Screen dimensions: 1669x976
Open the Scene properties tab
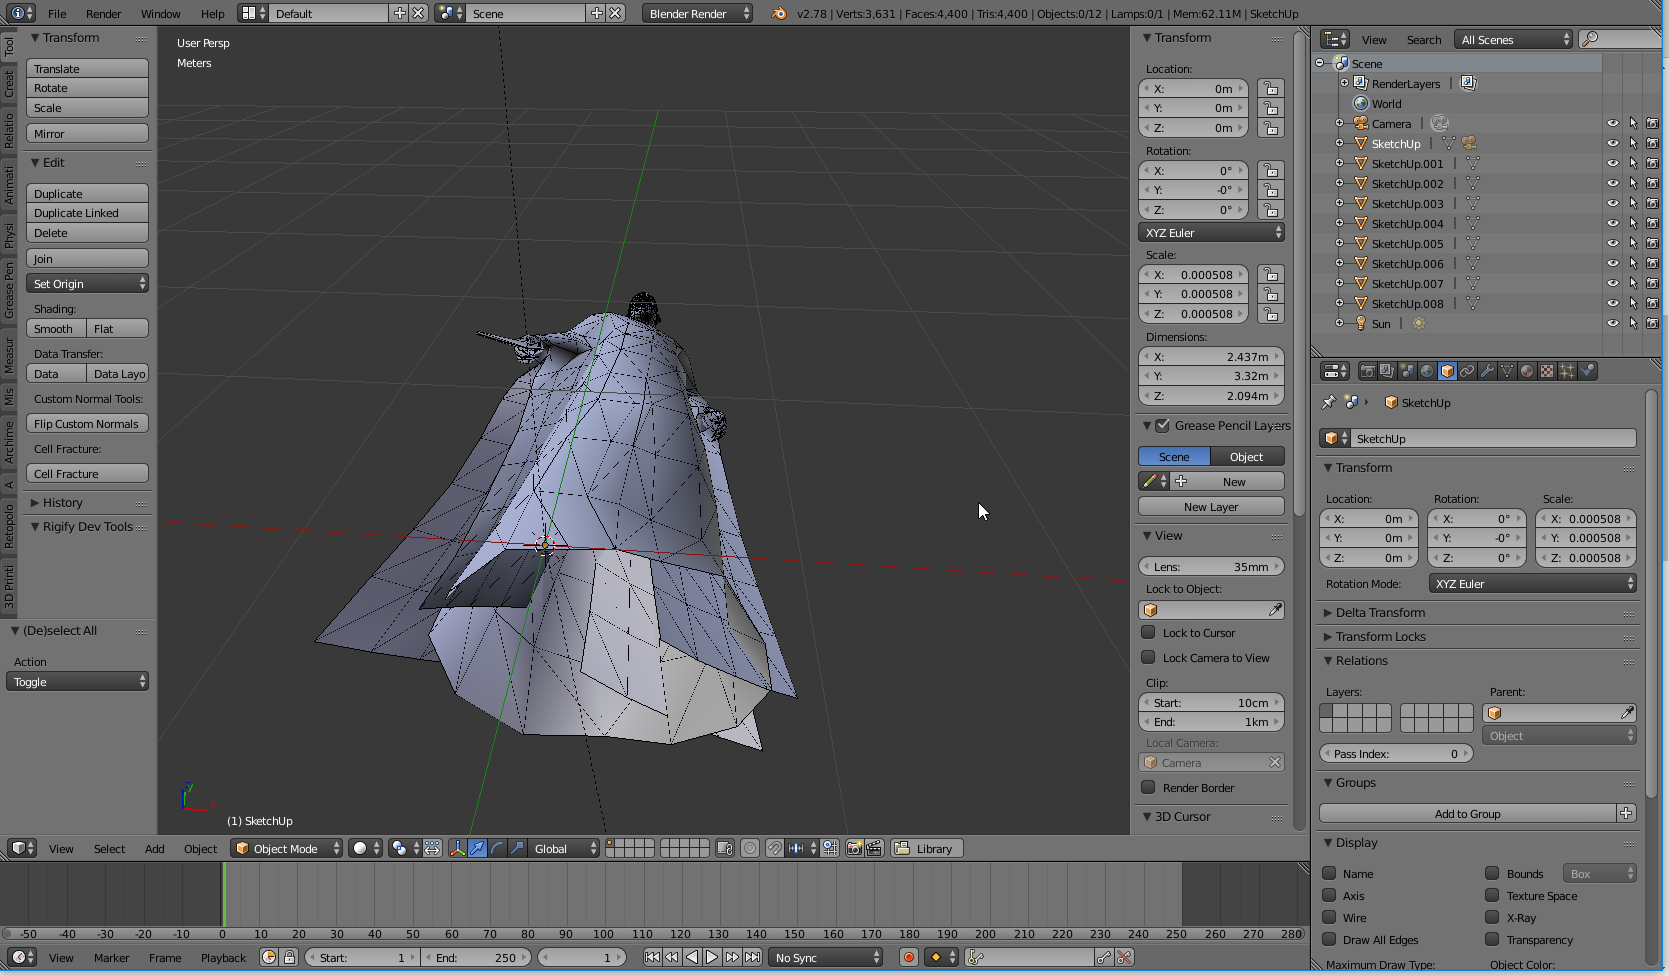(x=1407, y=371)
